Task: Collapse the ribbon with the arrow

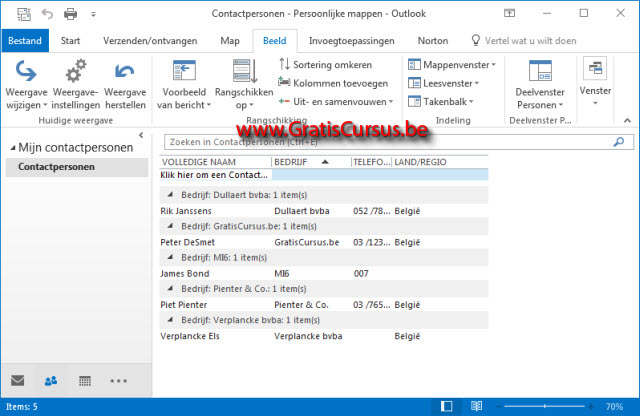Action: [627, 120]
